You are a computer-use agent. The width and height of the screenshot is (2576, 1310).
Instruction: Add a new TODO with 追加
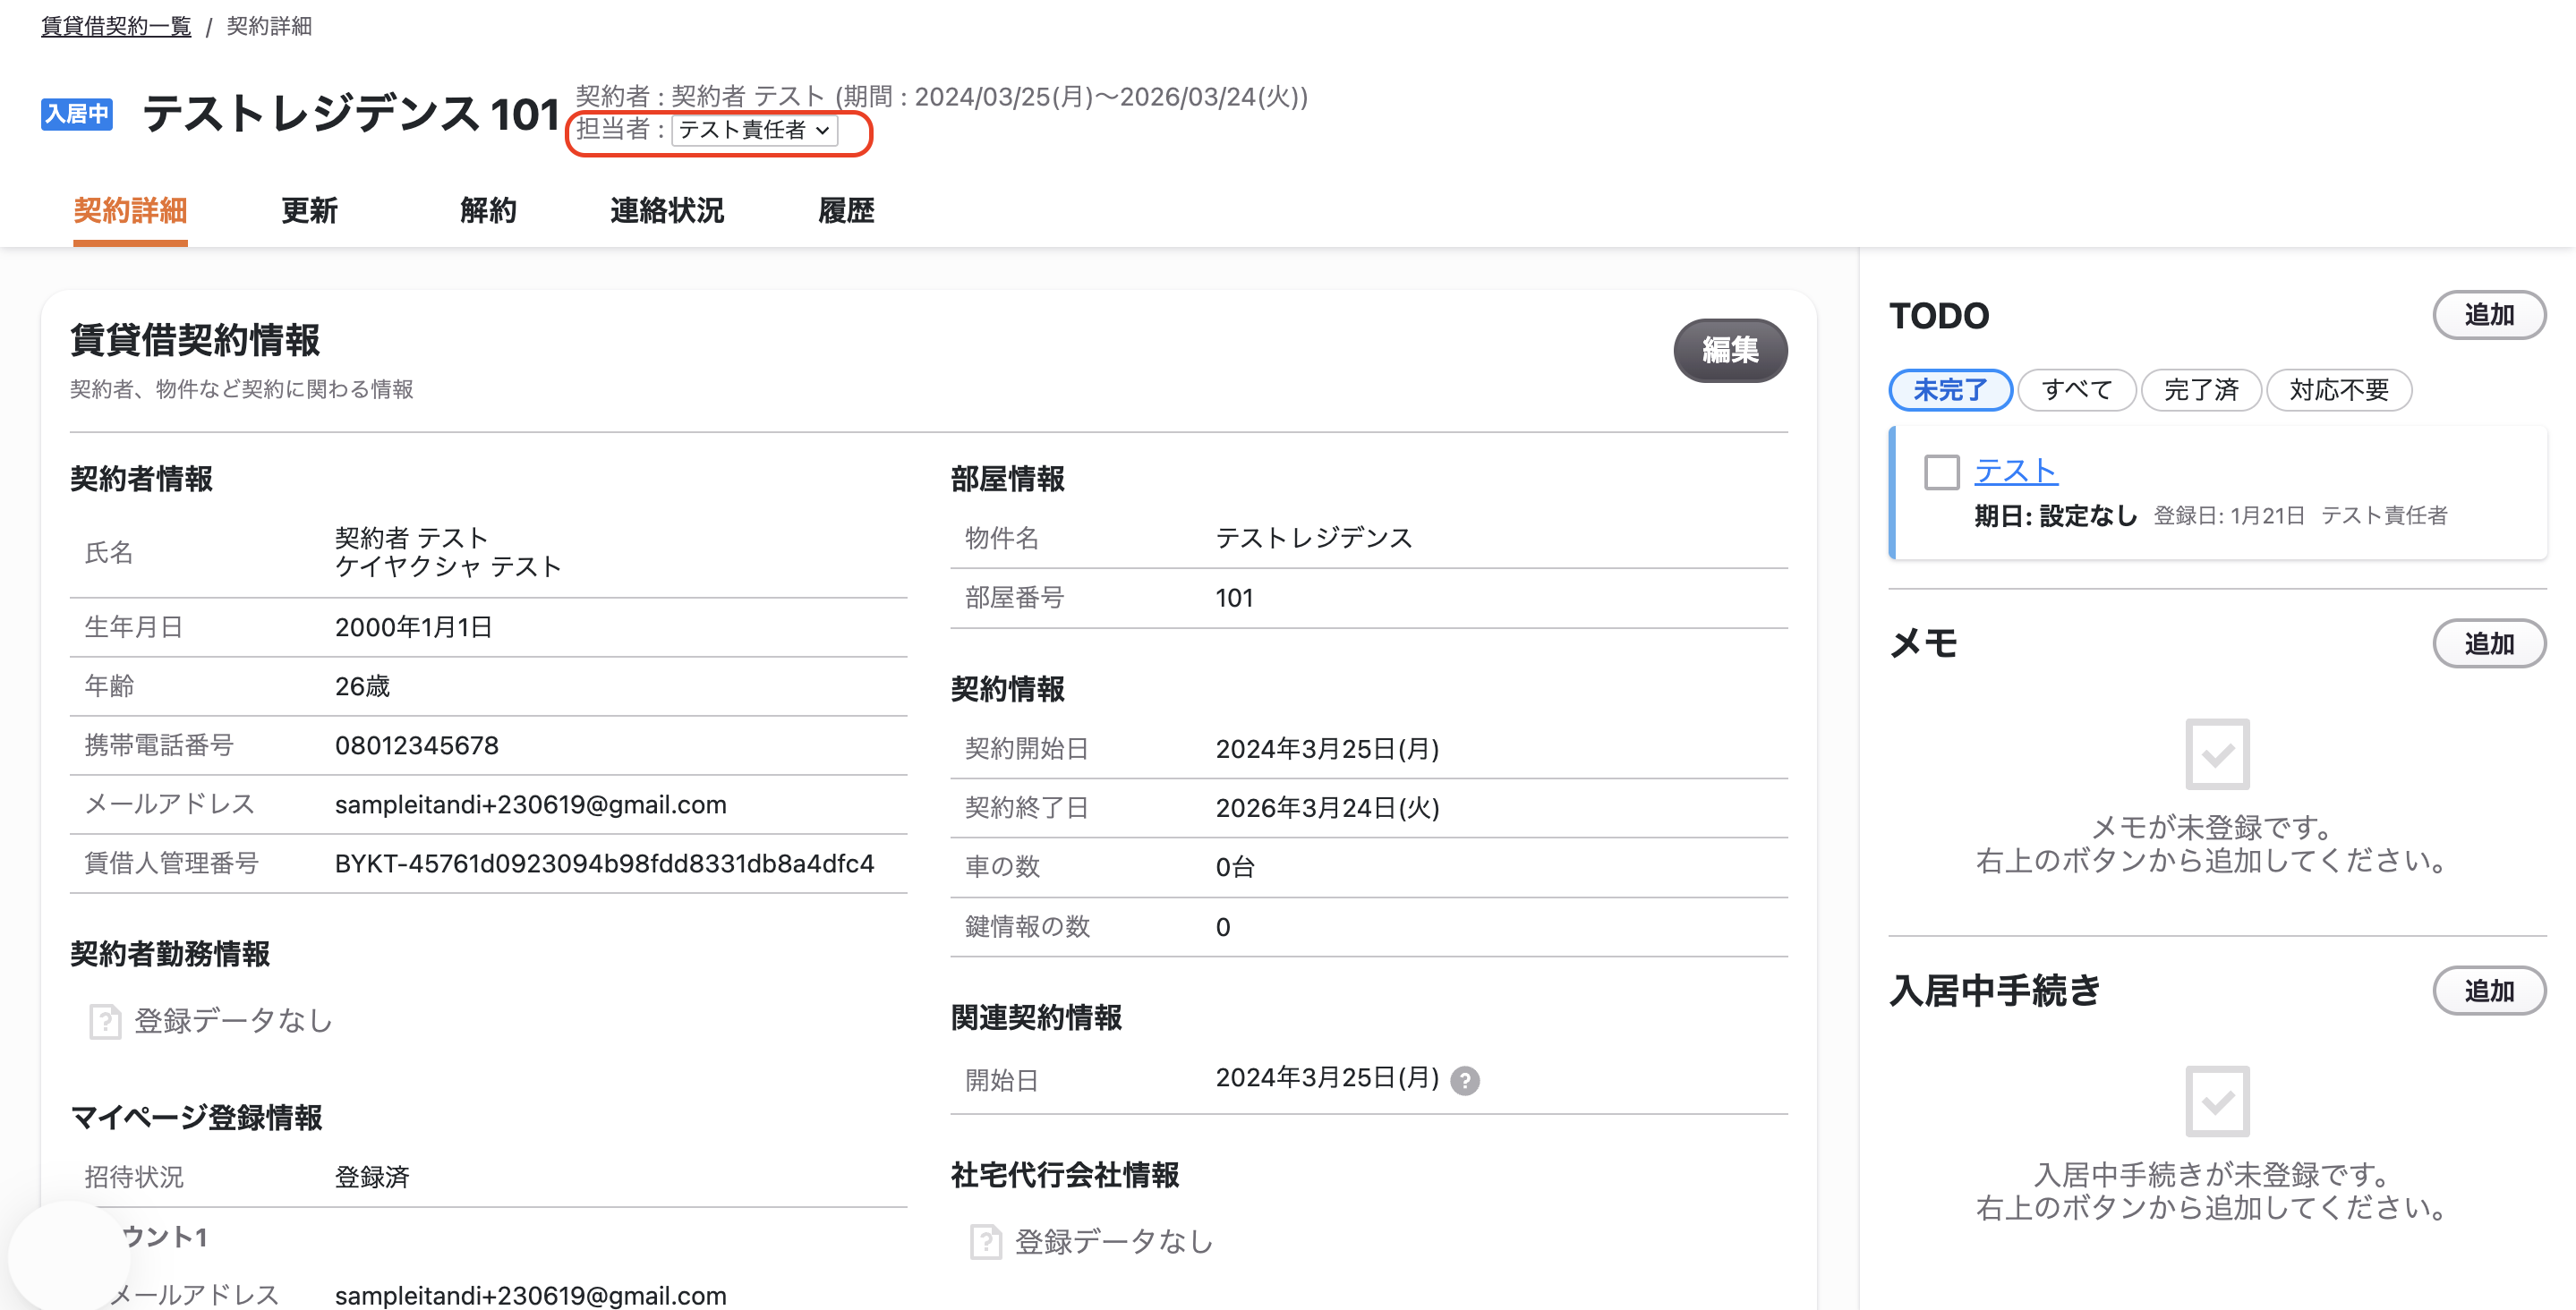click(x=2489, y=315)
